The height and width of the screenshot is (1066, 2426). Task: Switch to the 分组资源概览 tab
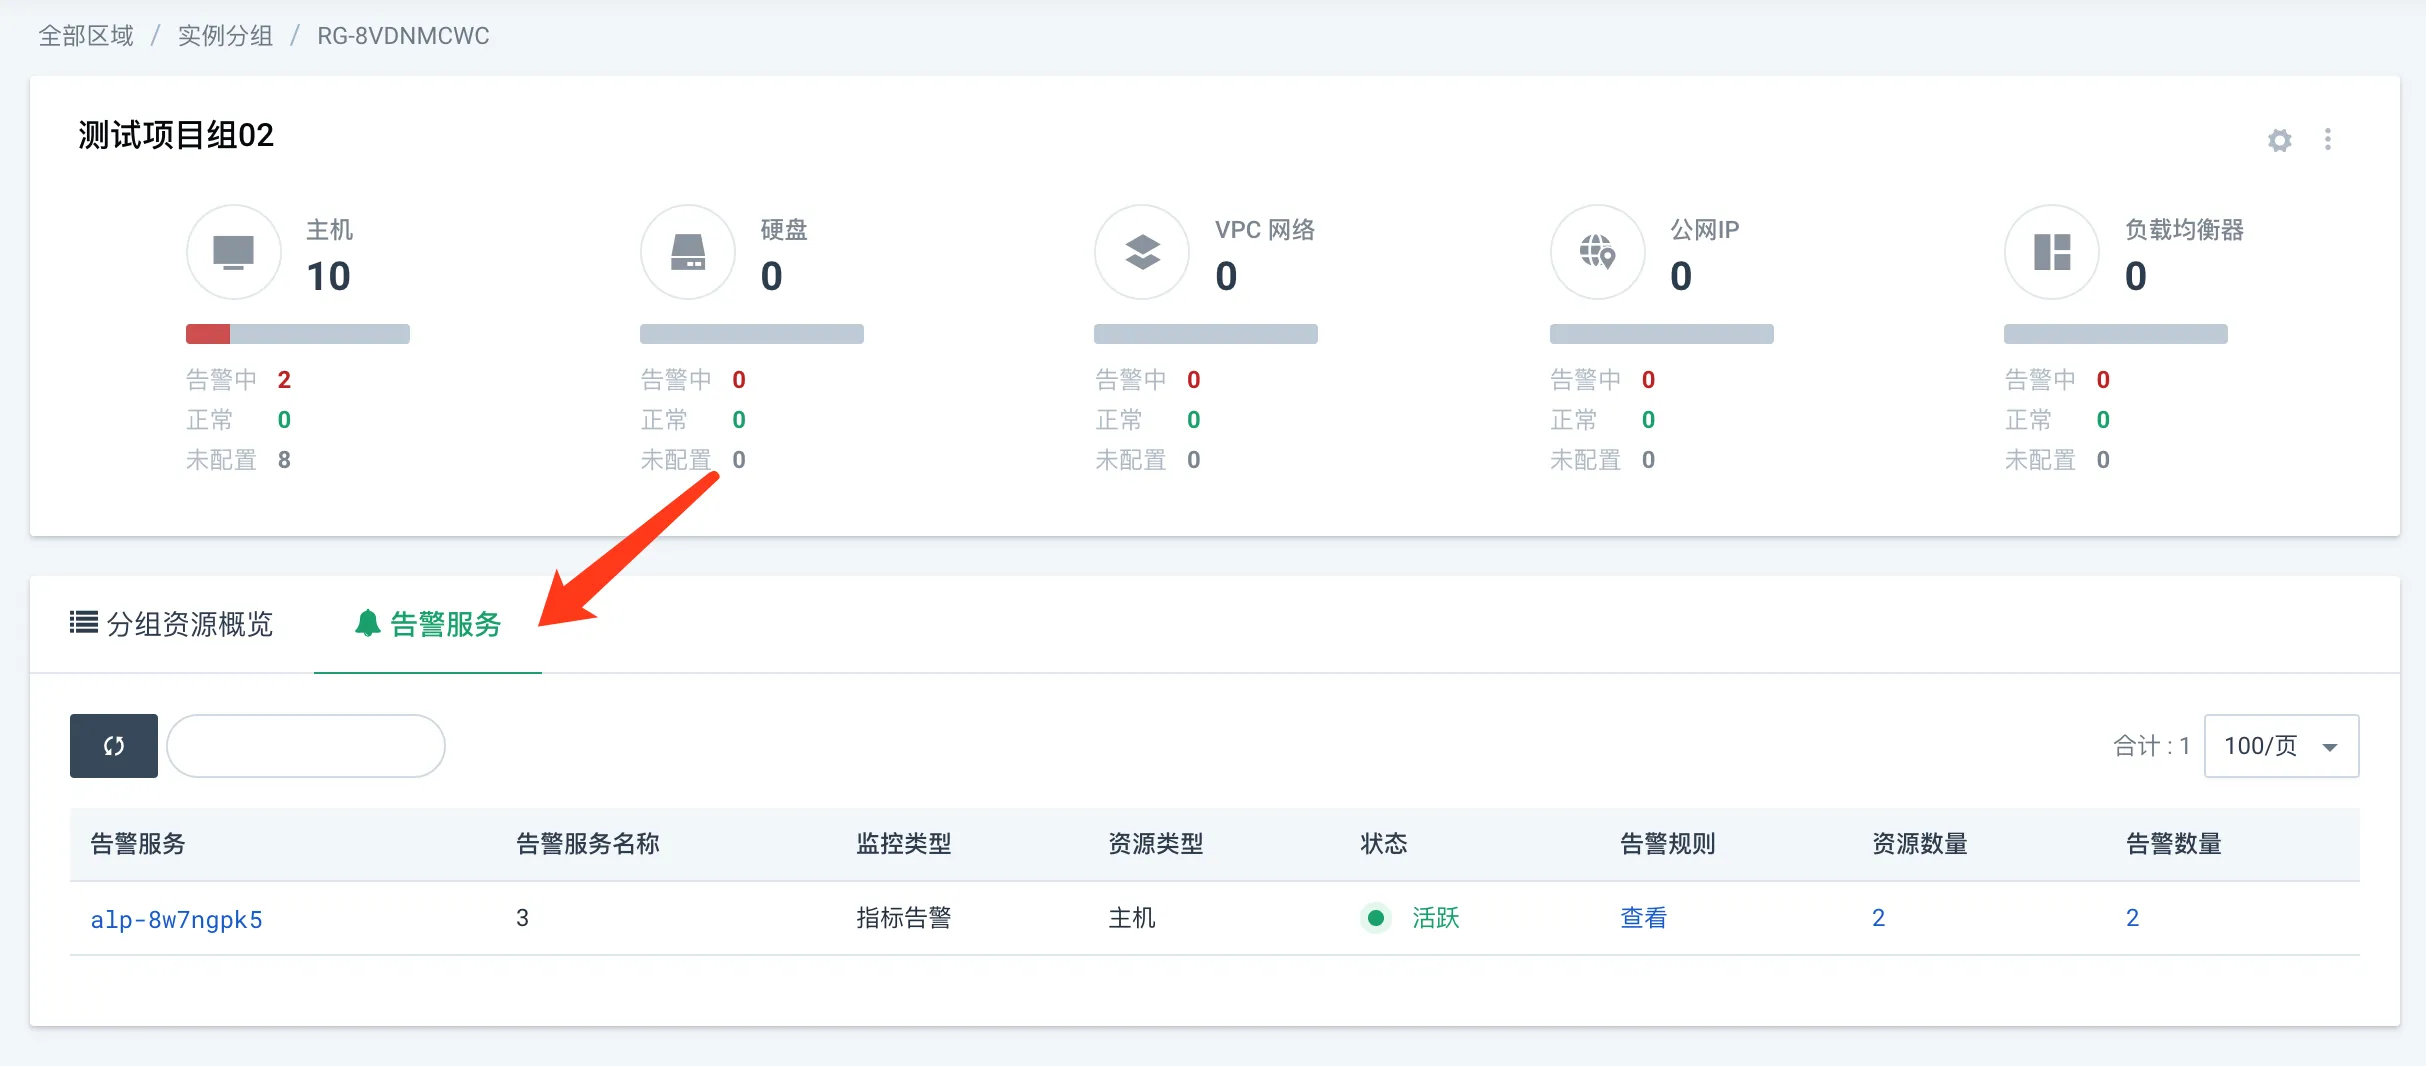pos(172,624)
